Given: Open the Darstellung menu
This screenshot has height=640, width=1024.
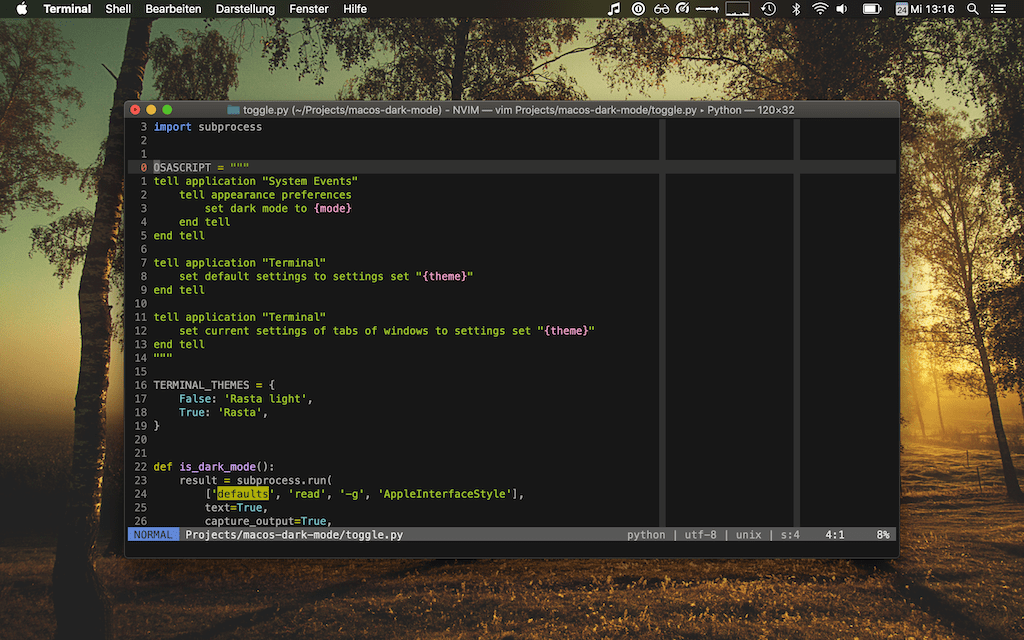Looking at the screenshot, I should point(245,8).
